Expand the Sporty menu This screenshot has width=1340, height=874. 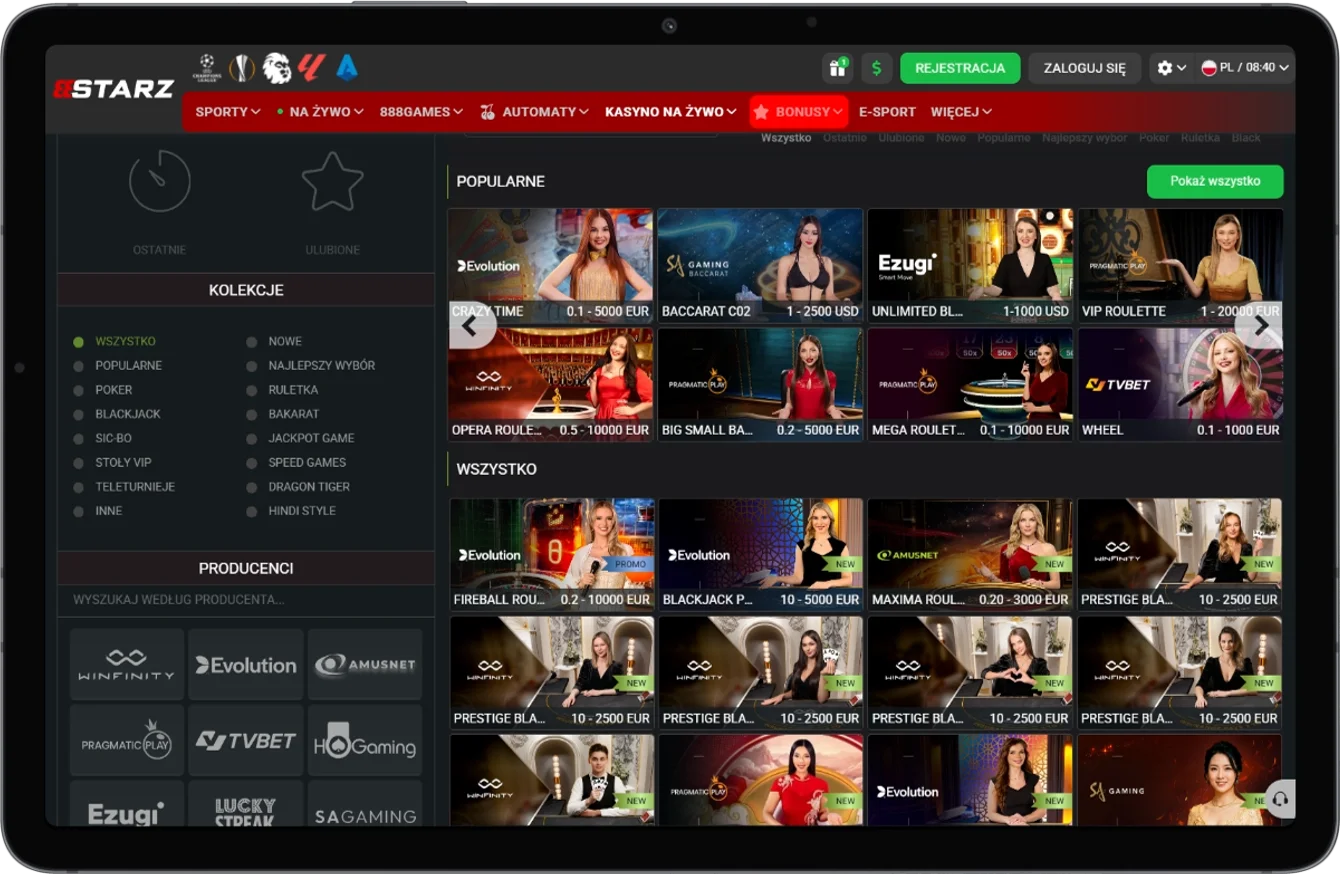click(x=228, y=112)
